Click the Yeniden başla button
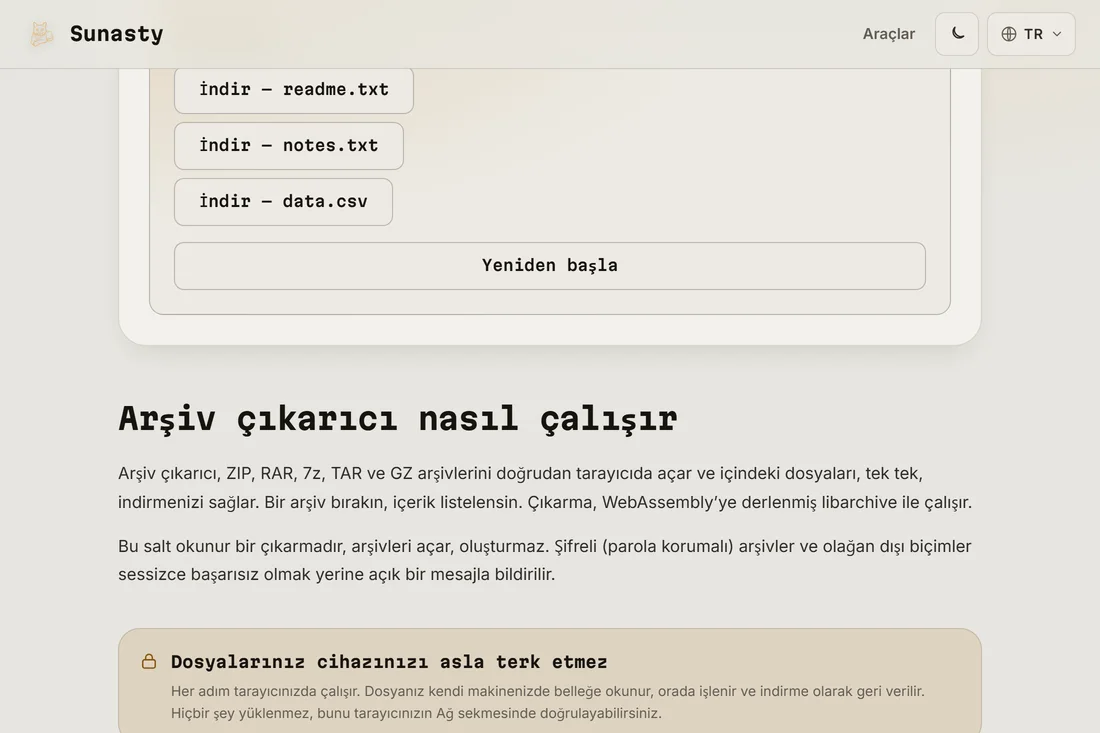 point(549,266)
